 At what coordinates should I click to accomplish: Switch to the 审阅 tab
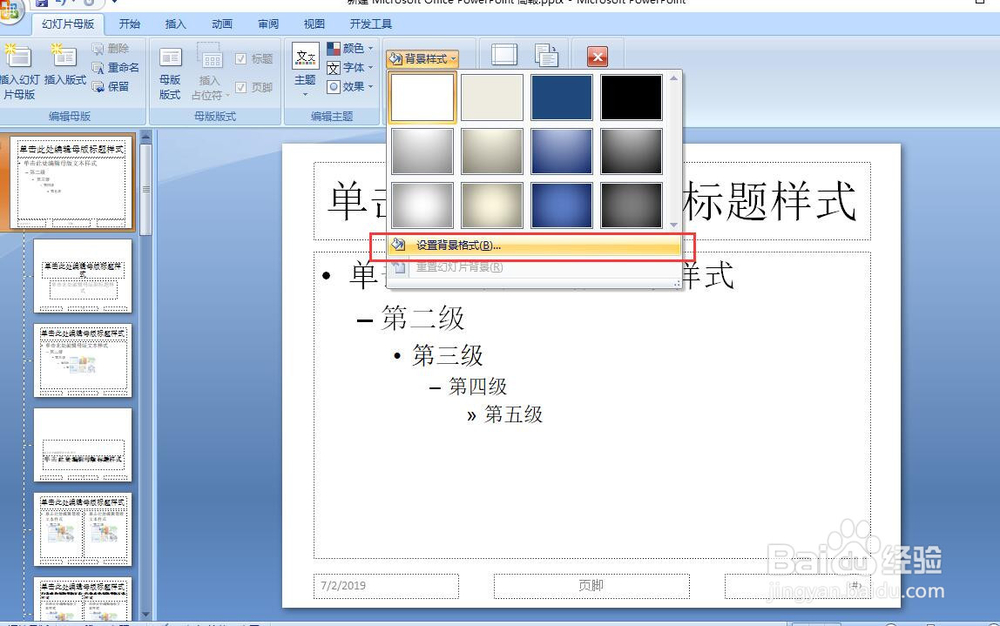click(x=268, y=24)
